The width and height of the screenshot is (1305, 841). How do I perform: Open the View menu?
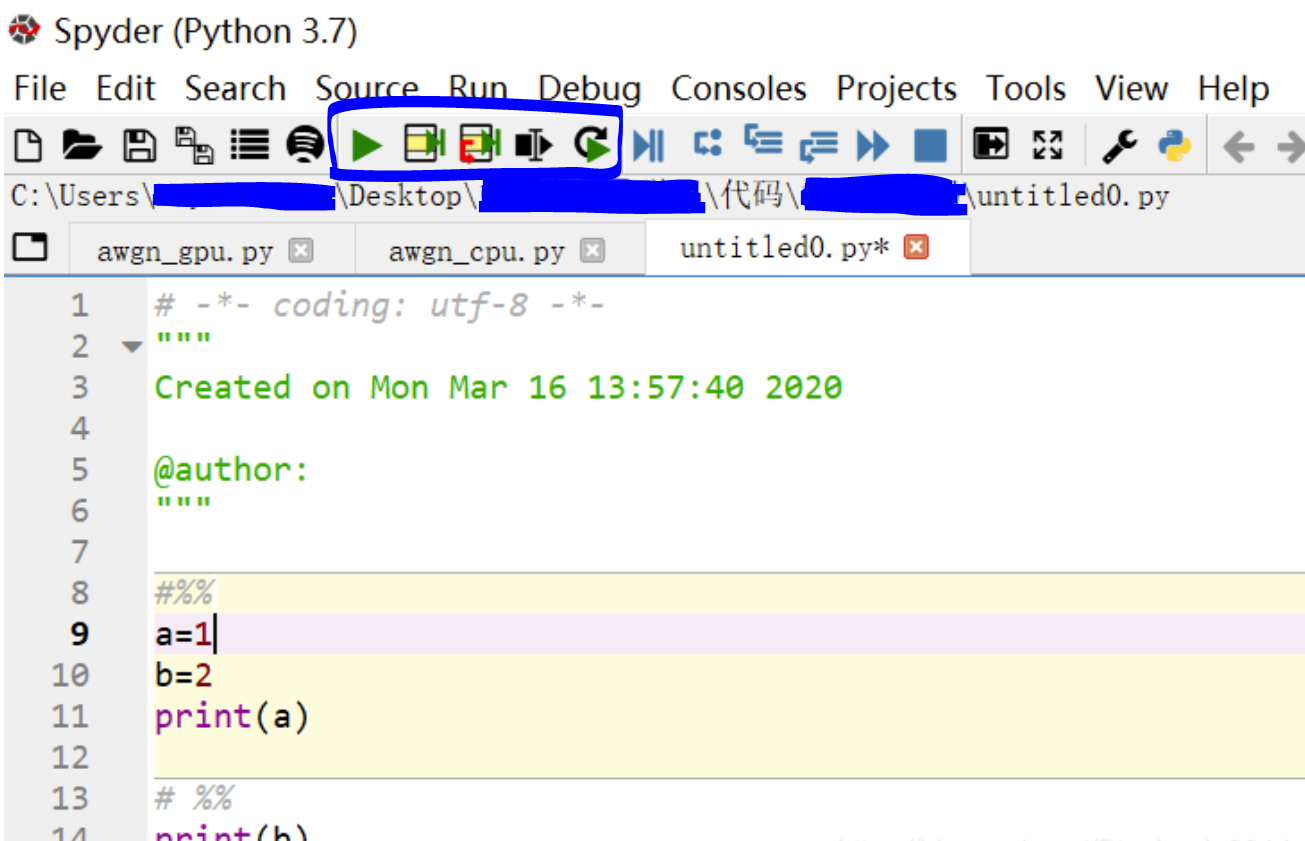[1131, 89]
